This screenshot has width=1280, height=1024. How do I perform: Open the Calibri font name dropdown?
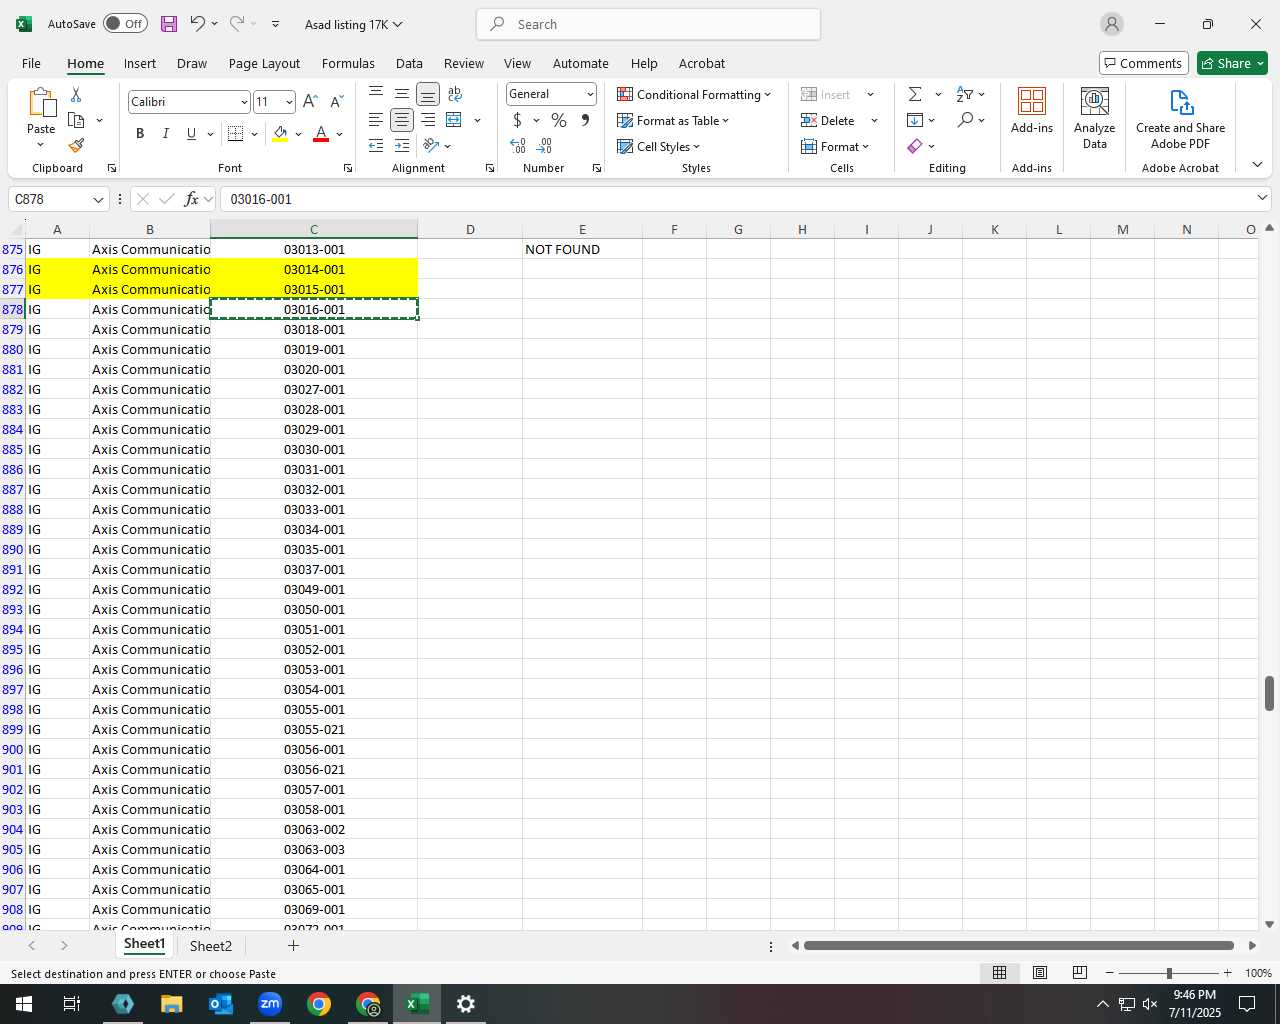(244, 102)
